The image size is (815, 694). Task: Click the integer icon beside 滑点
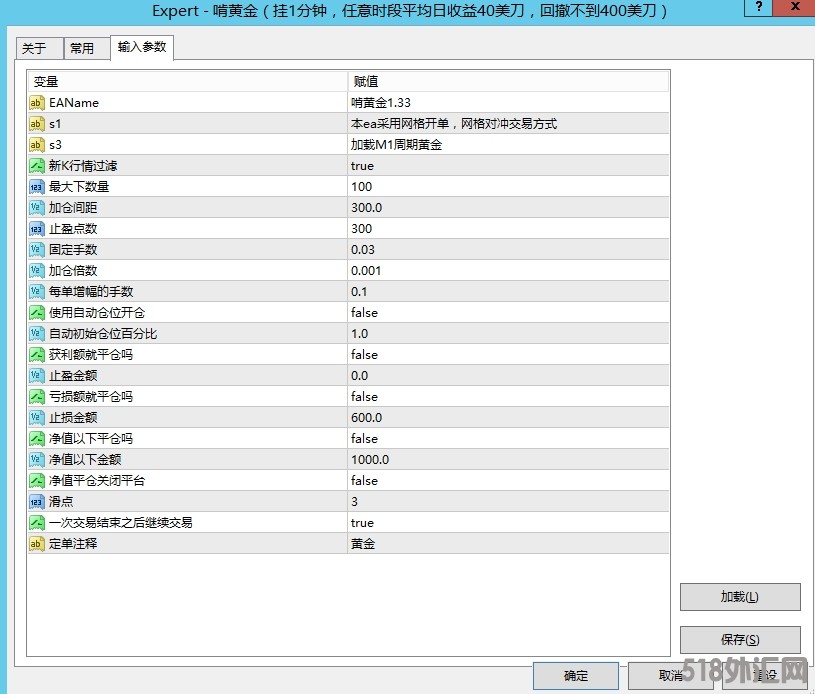click(37, 502)
